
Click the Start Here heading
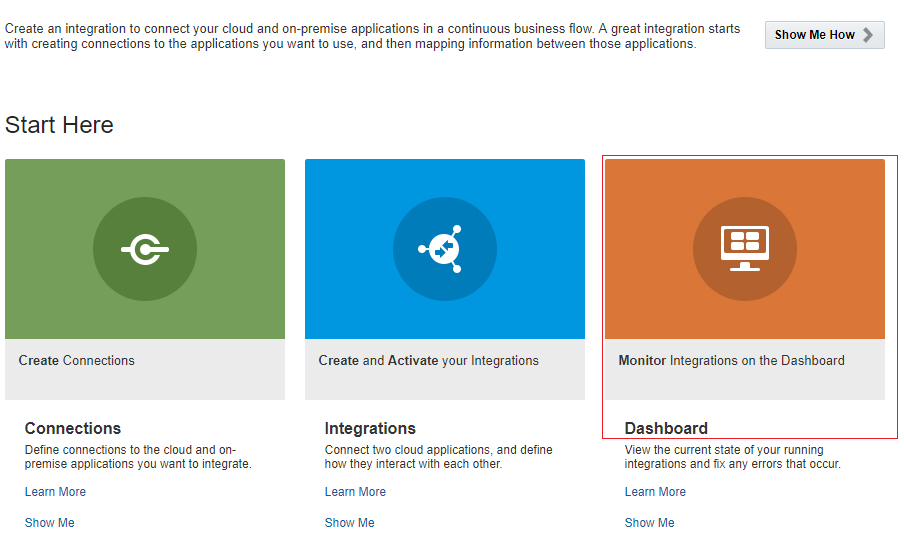59,125
